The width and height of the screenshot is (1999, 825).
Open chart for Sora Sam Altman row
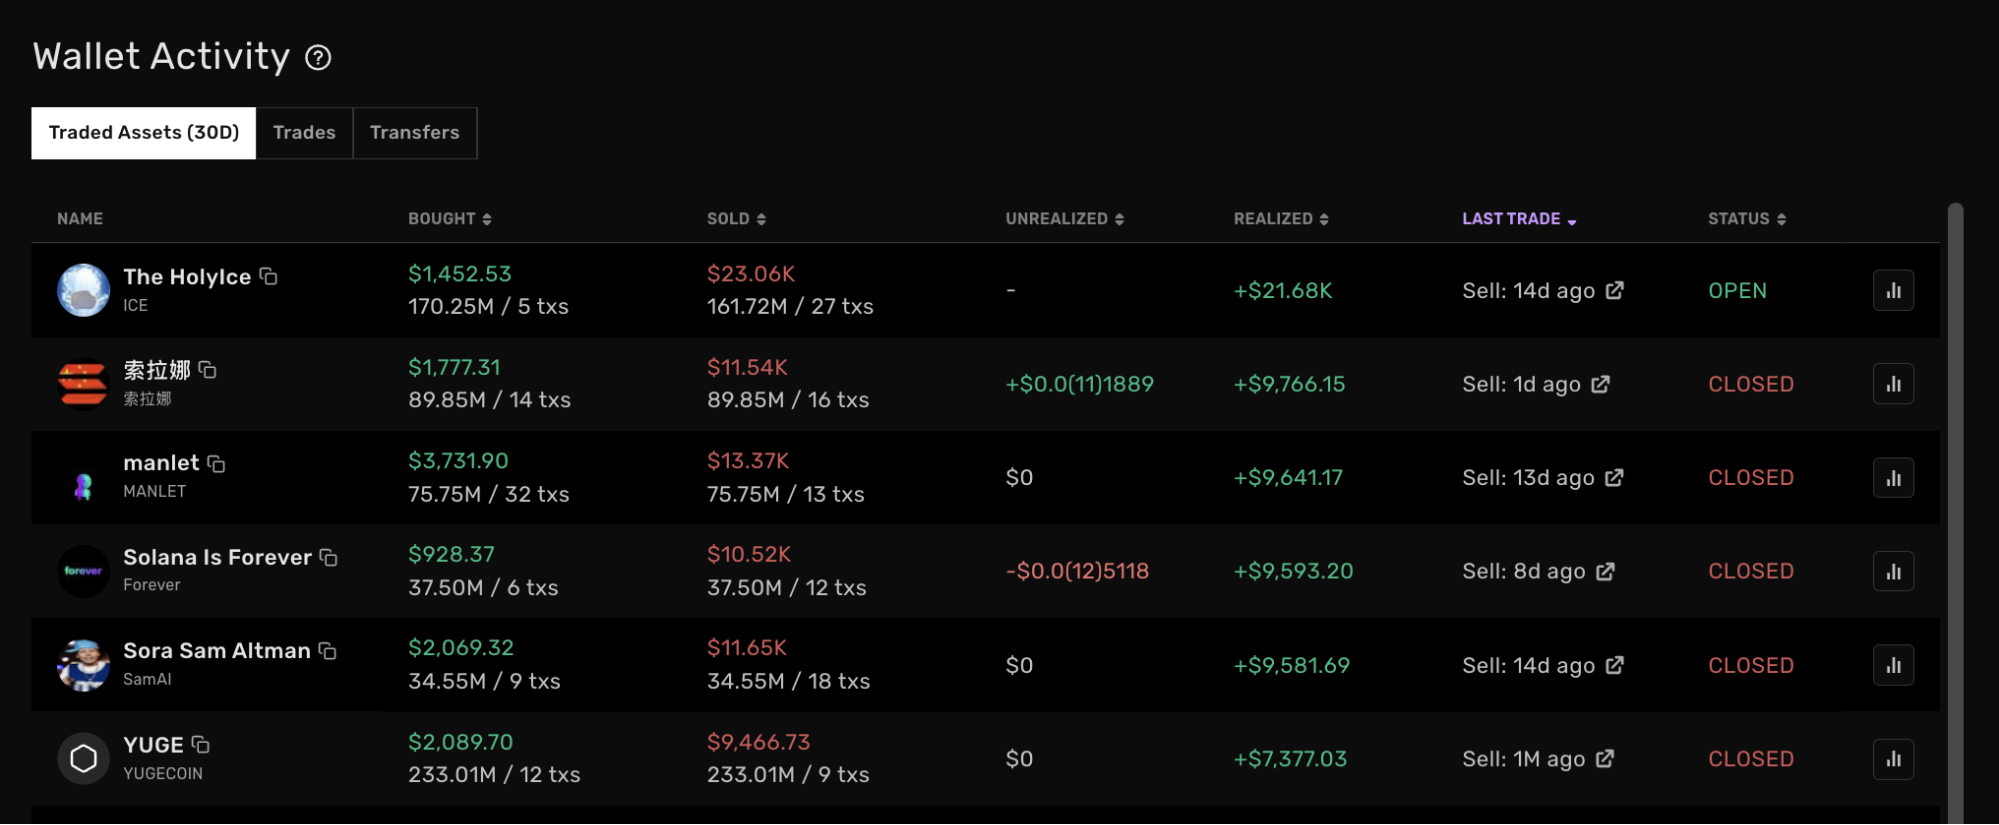pos(1892,665)
